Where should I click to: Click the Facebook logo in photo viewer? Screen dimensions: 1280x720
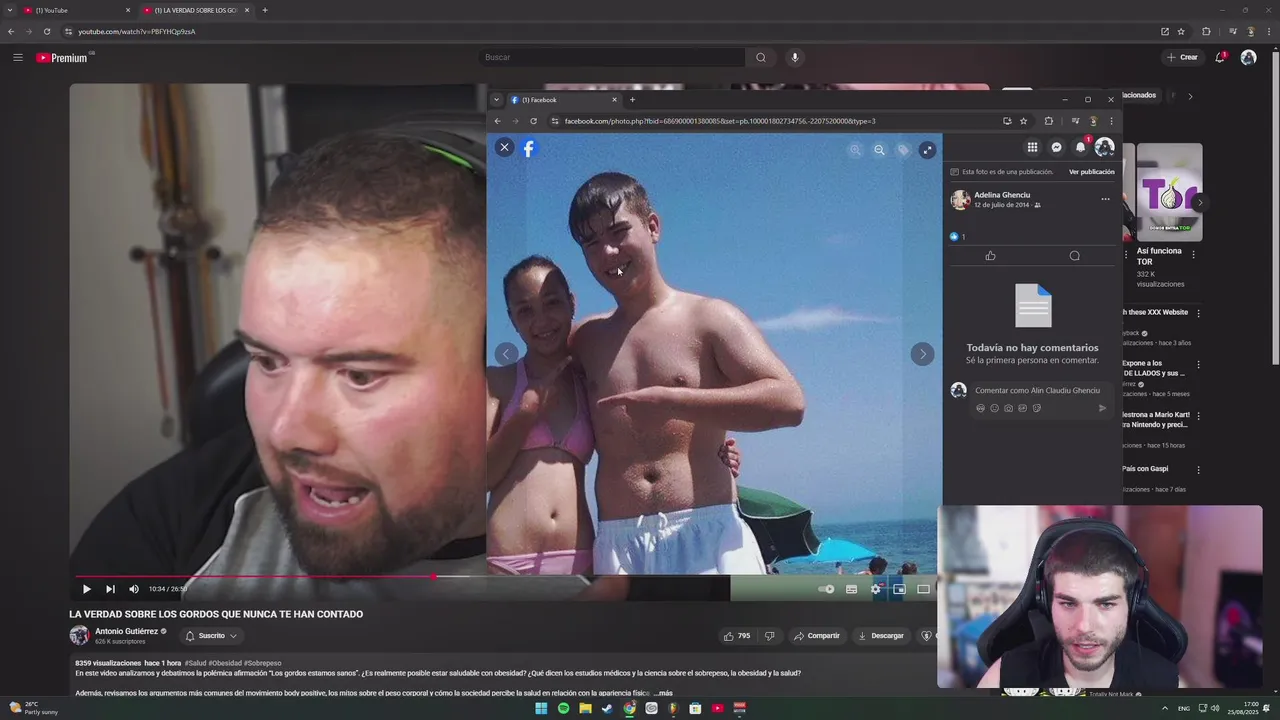pyautogui.click(x=529, y=148)
